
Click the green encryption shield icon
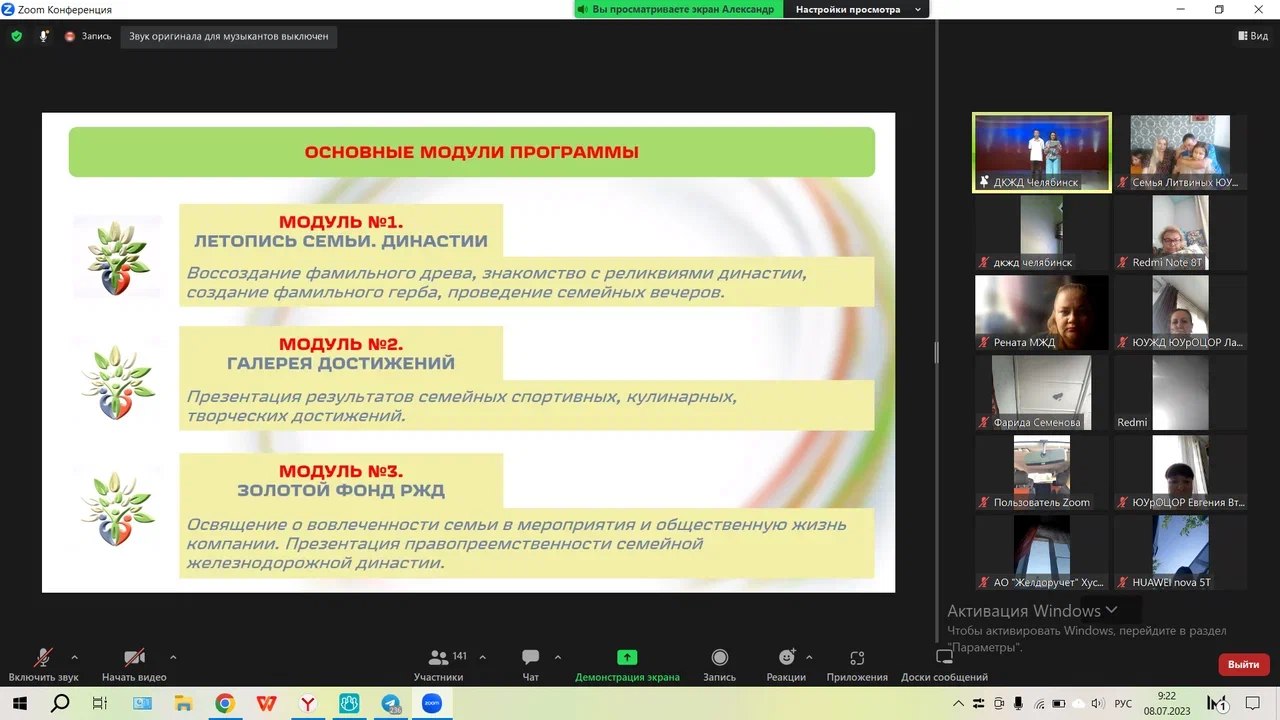[16, 36]
